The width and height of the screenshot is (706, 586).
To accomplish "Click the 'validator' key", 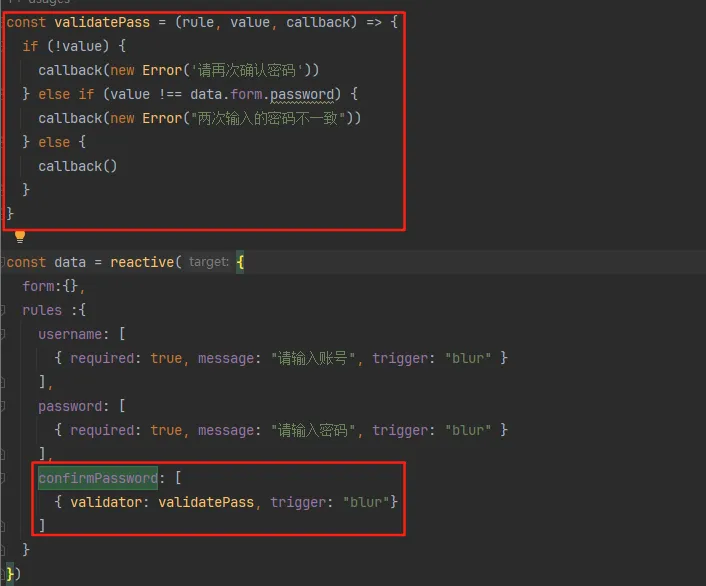I will click(106, 502).
